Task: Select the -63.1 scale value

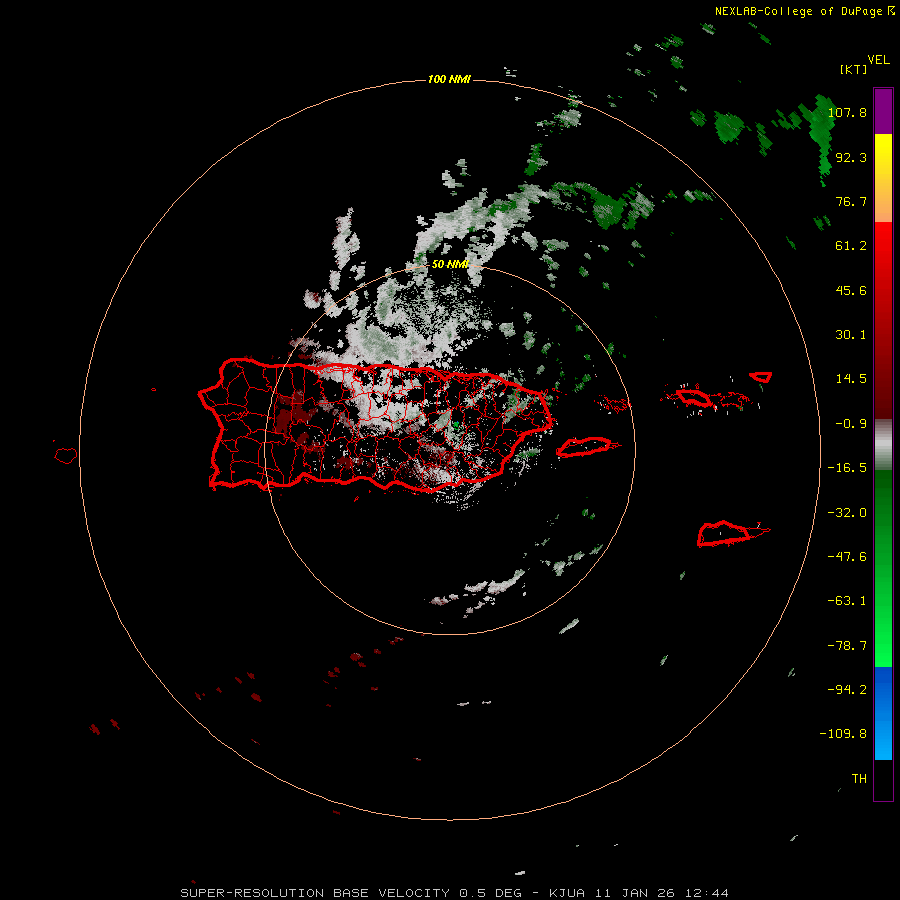Action: [847, 601]
